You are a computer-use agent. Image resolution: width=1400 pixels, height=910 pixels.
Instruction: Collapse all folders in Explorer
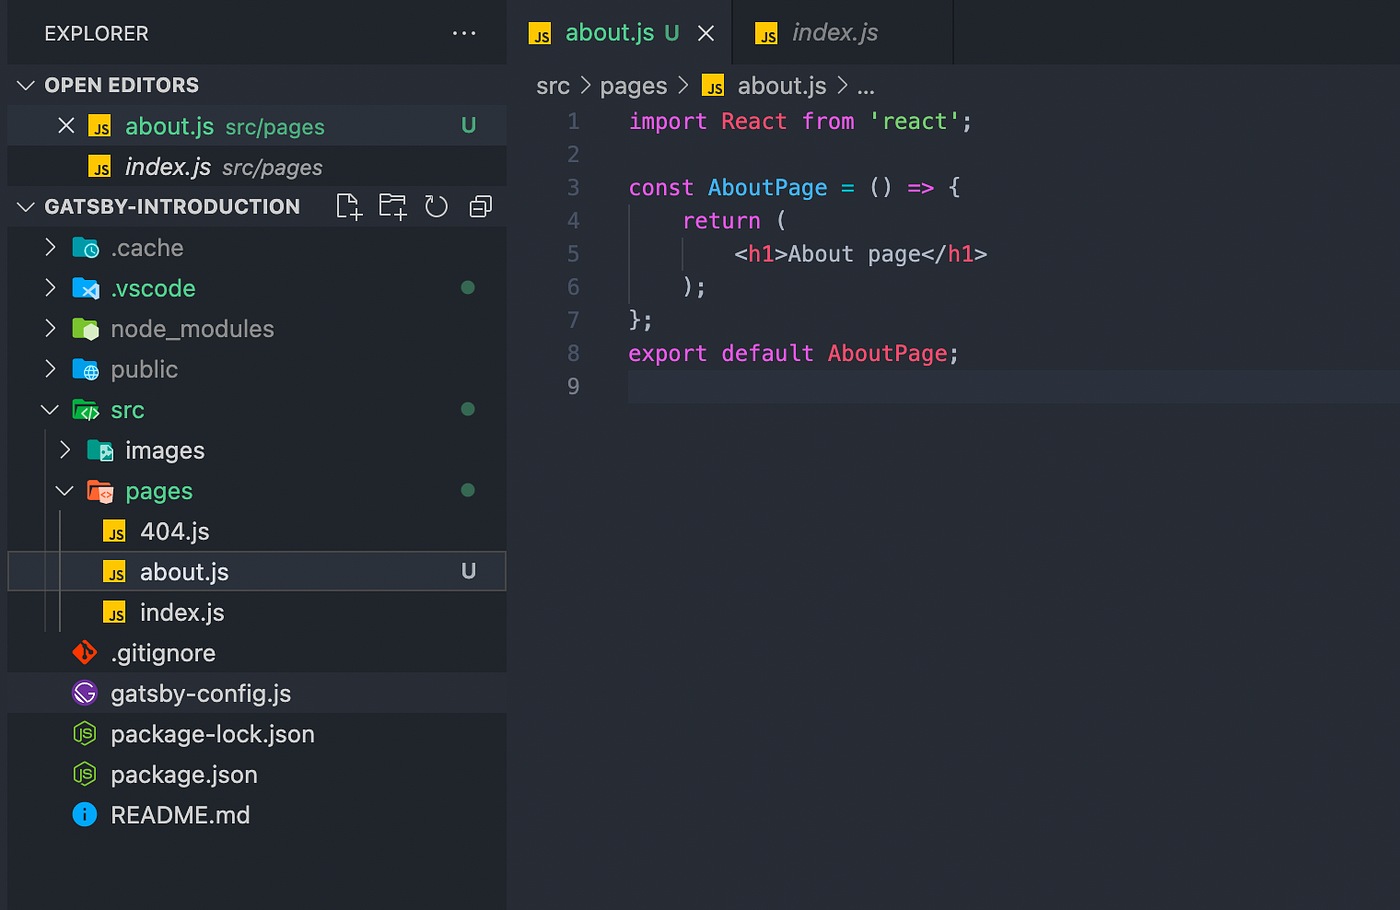point(480,206)
